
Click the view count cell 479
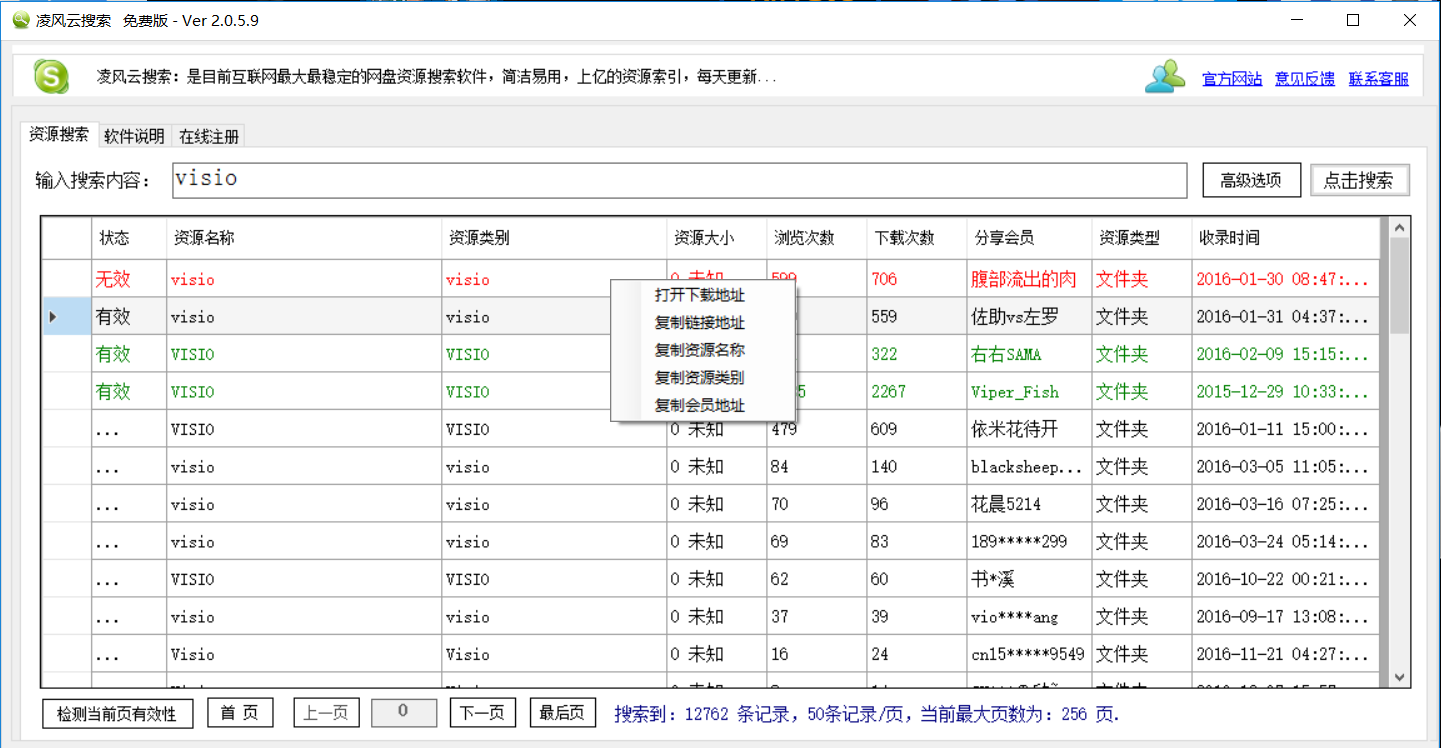816,429
